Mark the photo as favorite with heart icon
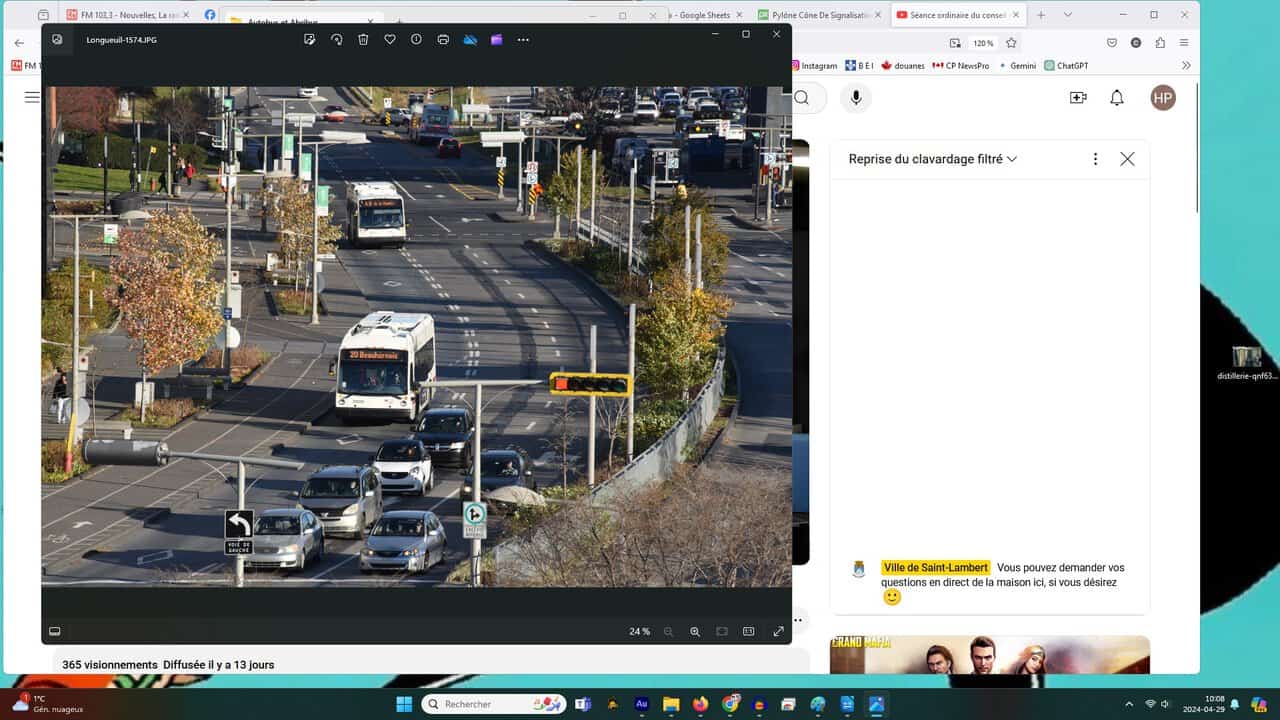 click(x=390, y=39)
